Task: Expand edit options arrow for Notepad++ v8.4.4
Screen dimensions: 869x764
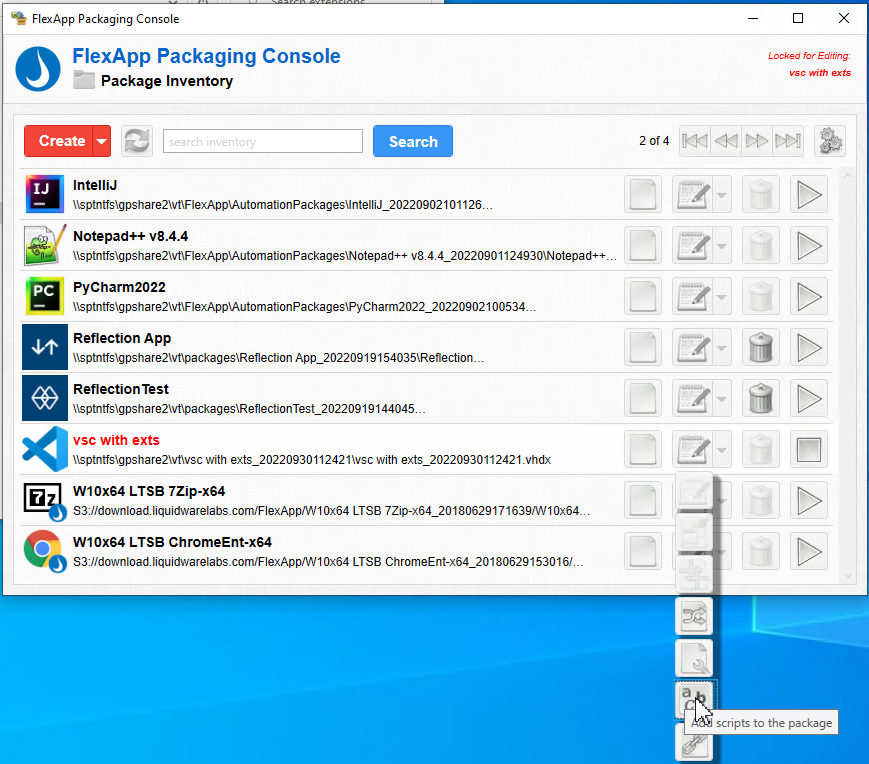Action: (x=722, y=245)
